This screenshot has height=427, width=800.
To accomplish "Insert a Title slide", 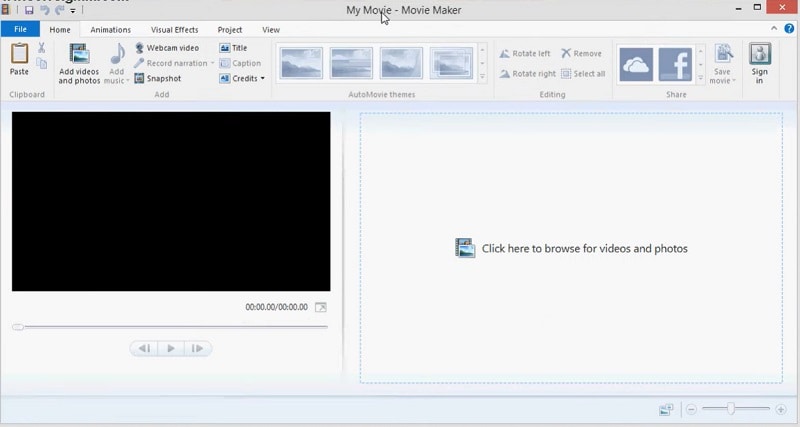I will [x=233, y=48].
